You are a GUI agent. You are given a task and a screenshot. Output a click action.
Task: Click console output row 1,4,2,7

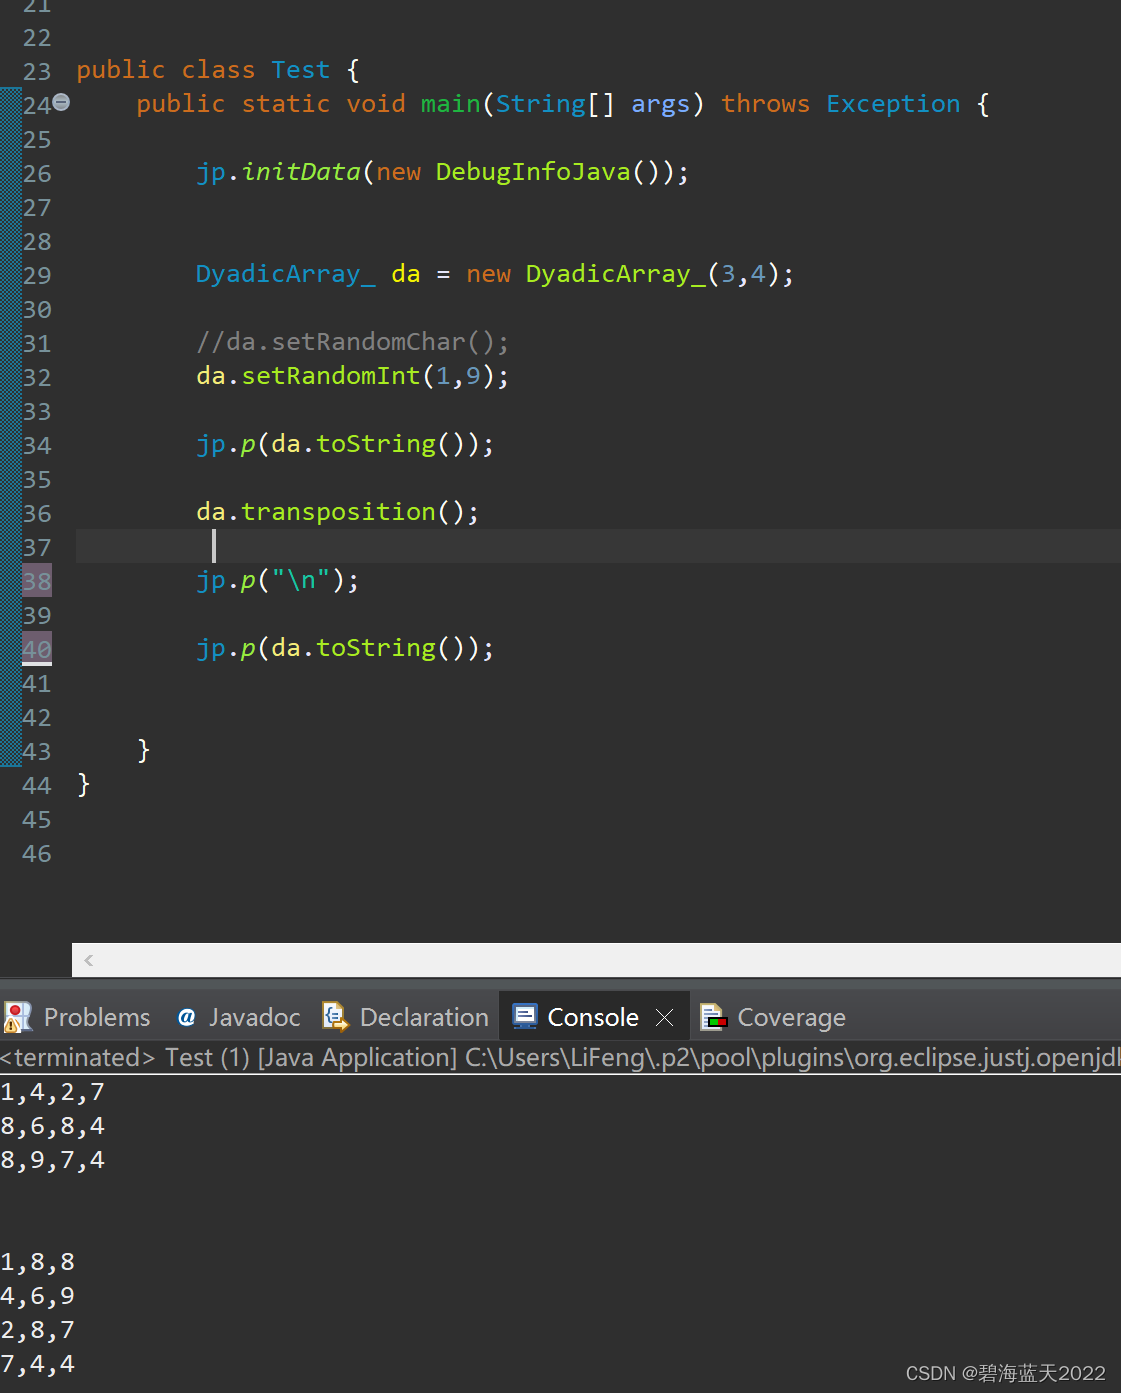point(53,1092)
